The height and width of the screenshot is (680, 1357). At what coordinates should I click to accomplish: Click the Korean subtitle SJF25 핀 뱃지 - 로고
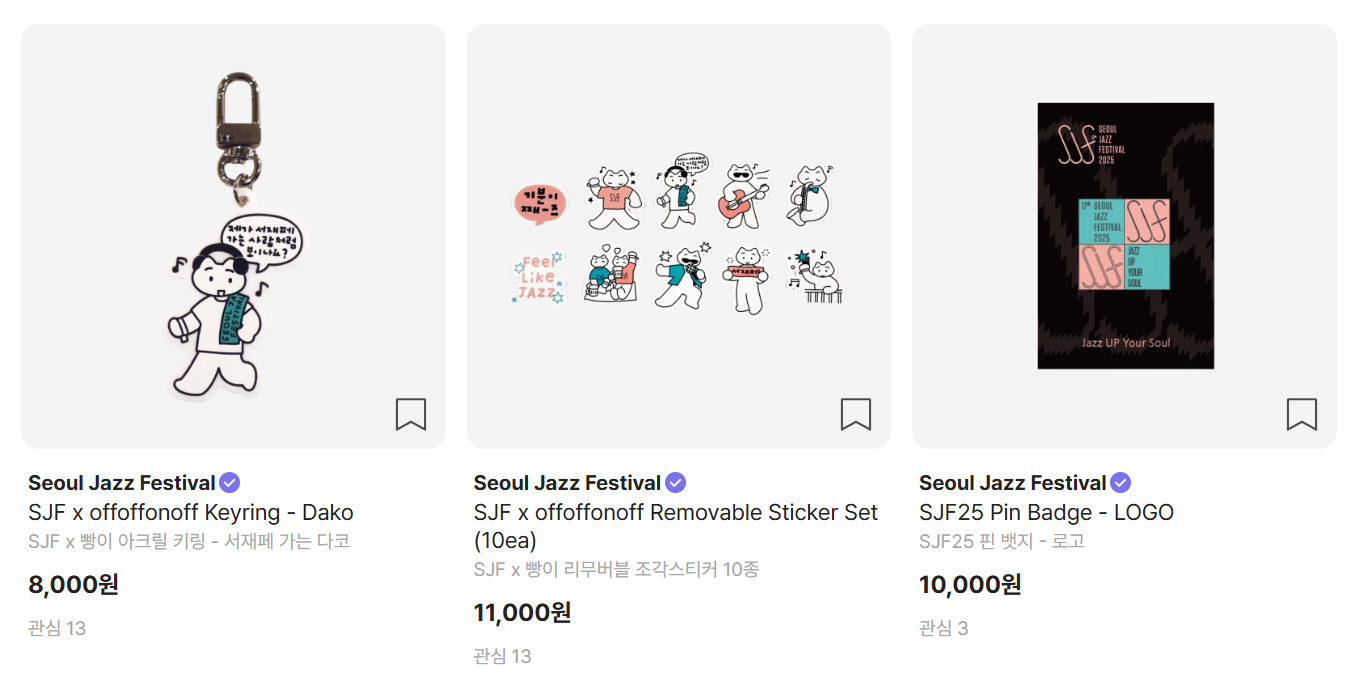click(1002, 542)
